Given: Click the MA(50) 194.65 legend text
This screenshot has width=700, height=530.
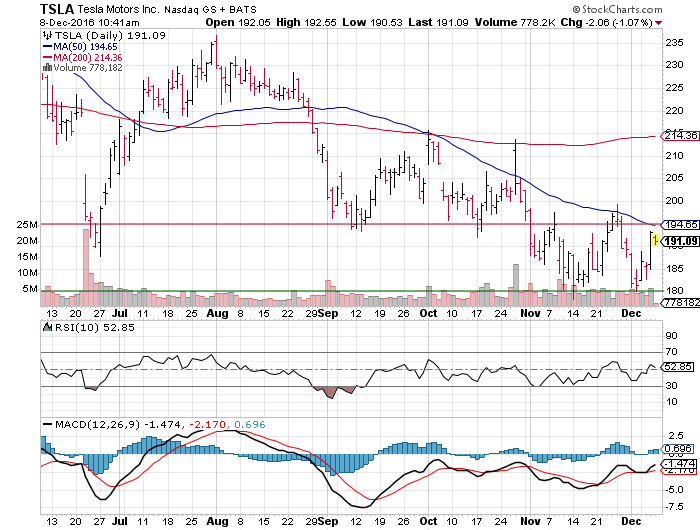Looking at the screenshot, I should pos(85,46).
